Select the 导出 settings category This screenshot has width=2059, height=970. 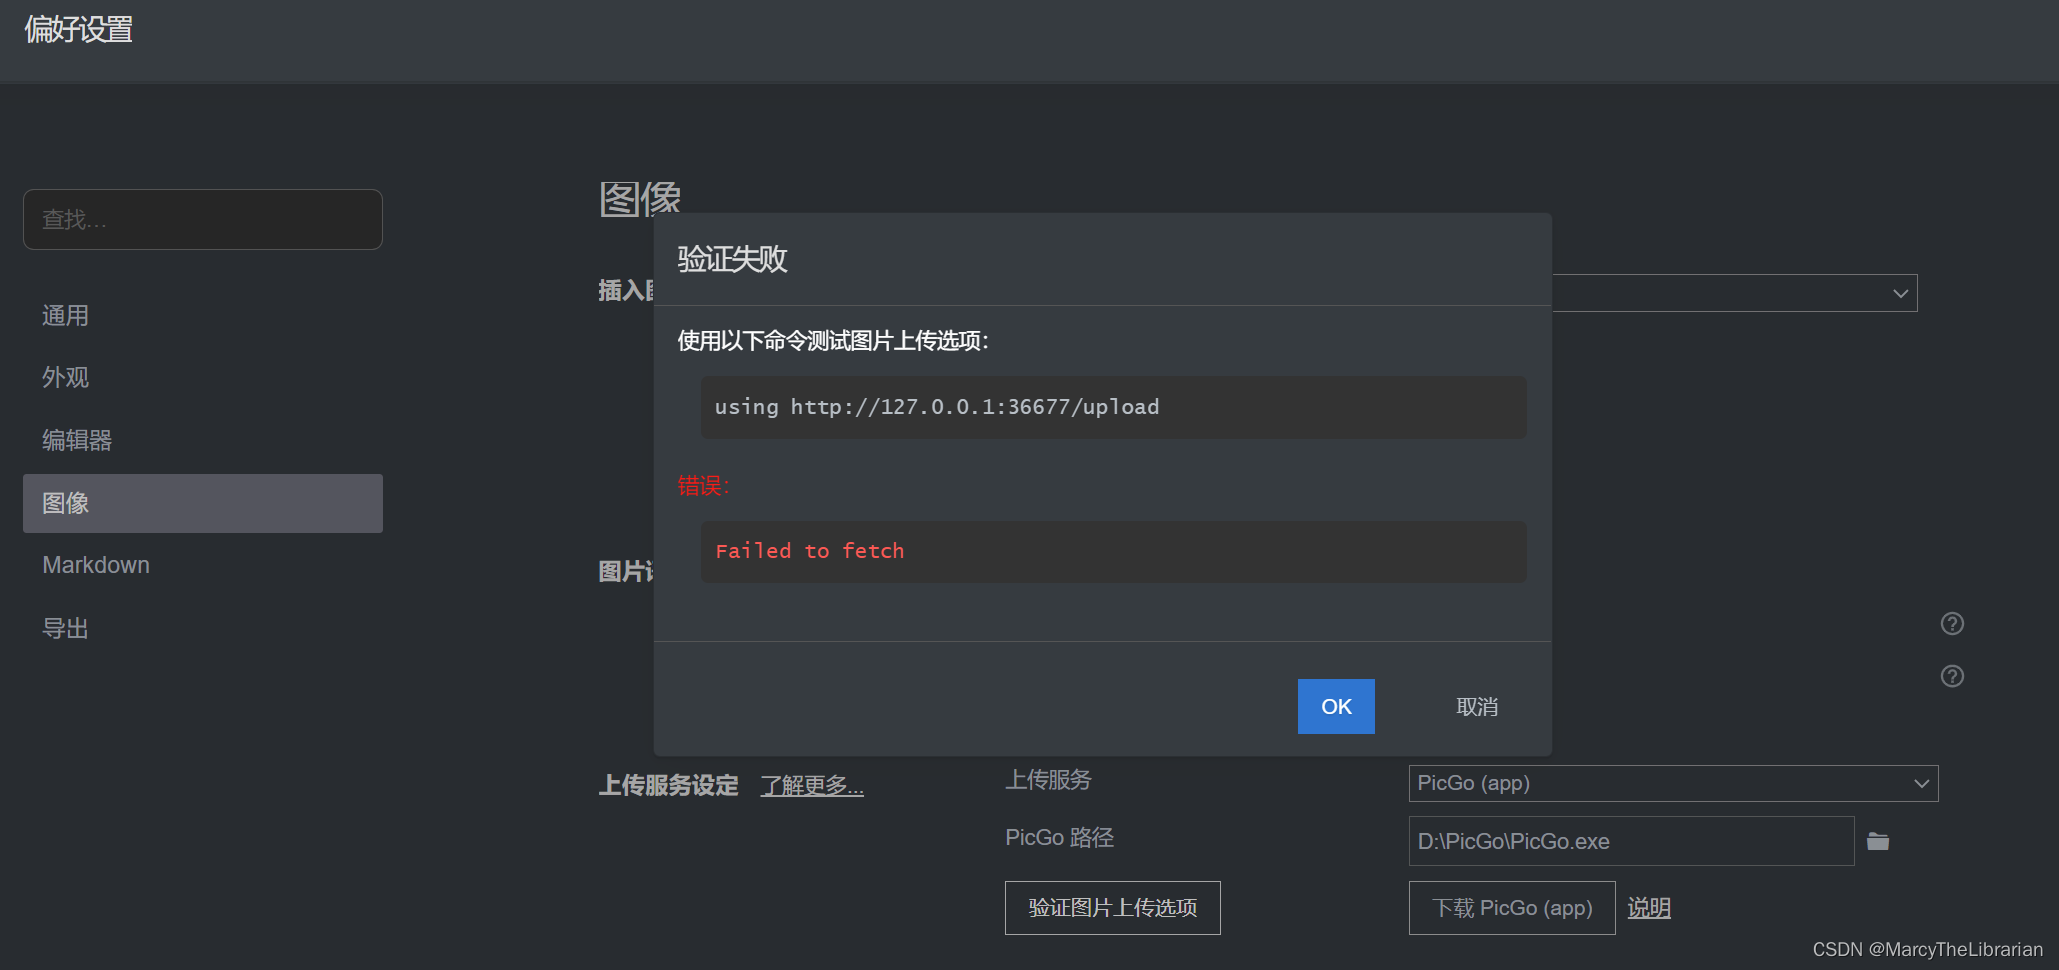tap(203, 628)
